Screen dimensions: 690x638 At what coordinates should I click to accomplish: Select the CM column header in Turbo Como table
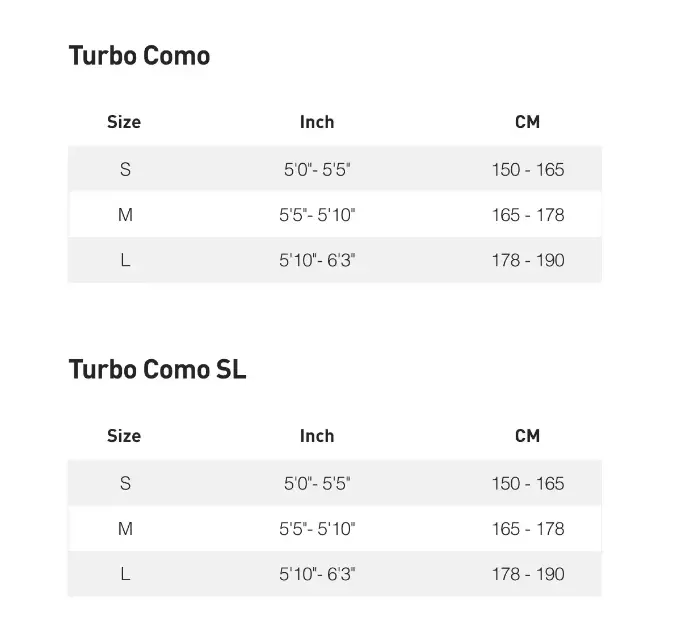click(x=527, y=122)
